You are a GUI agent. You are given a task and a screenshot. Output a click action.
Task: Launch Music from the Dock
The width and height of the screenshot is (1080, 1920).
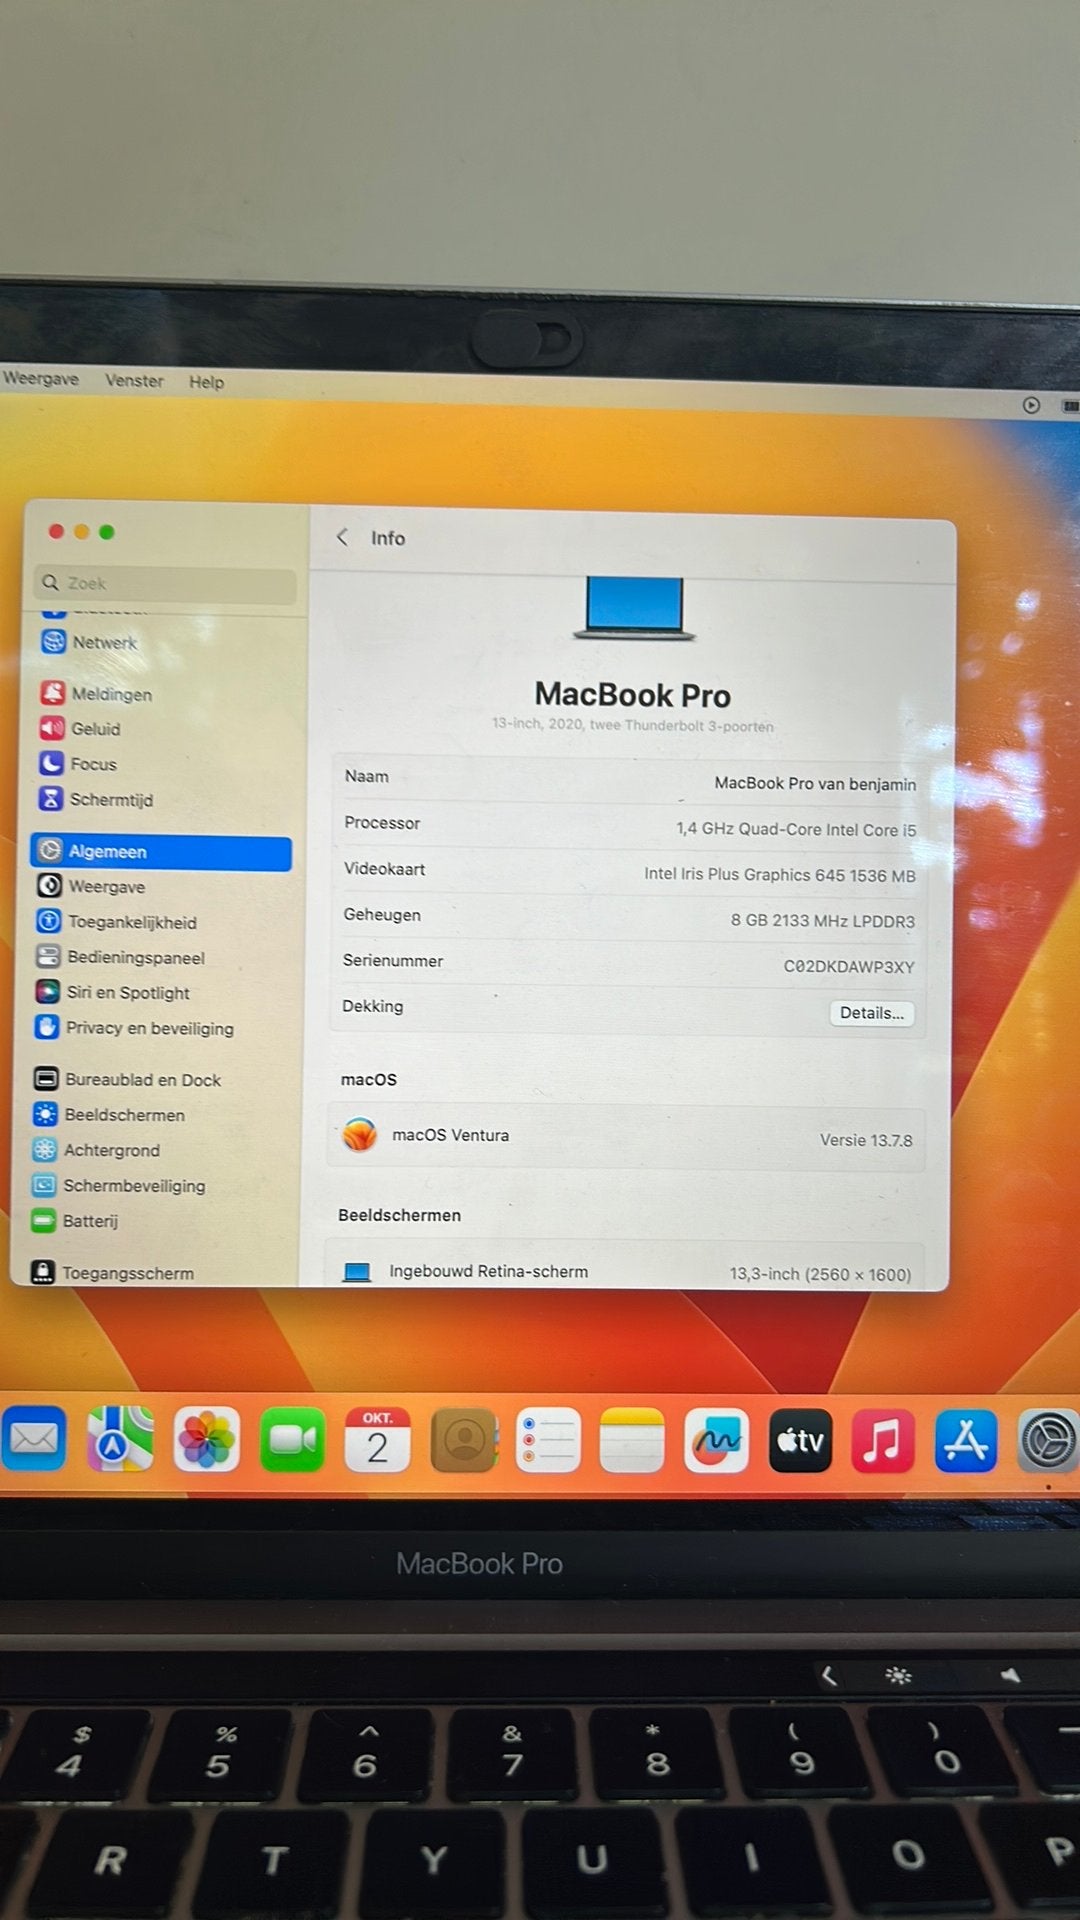pos(883,1441)
